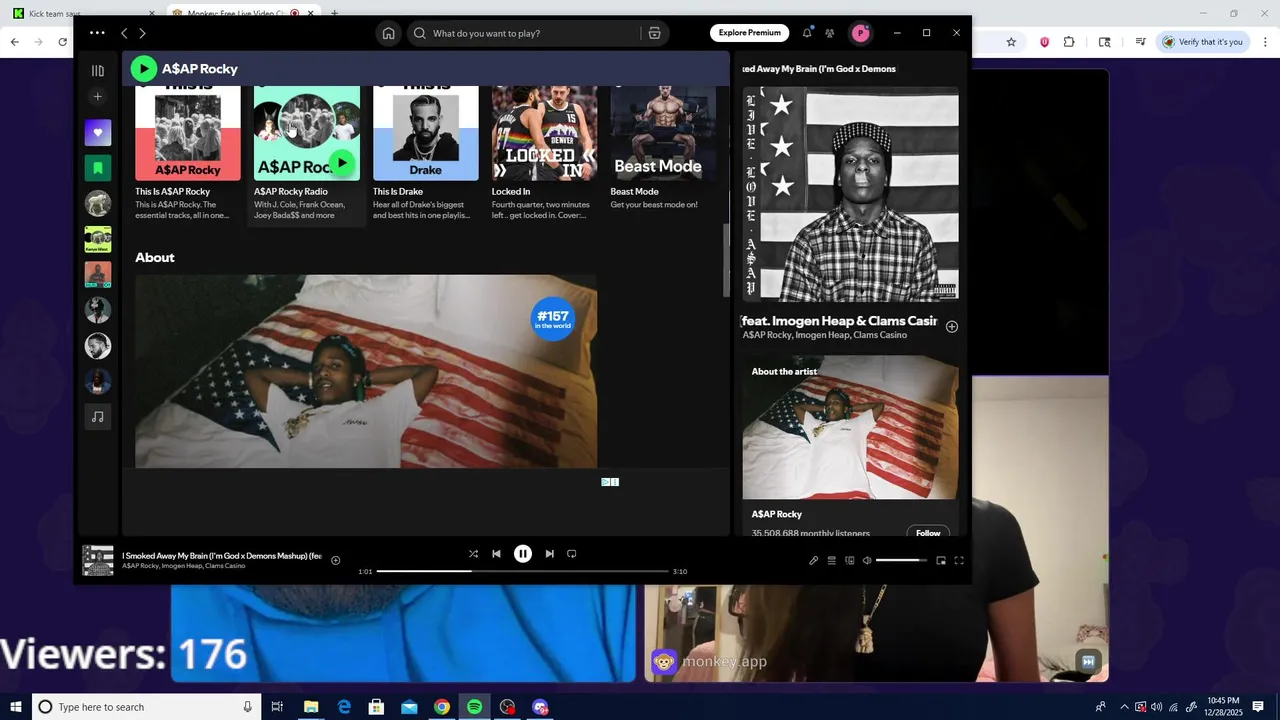
Task: Seek within the song progress bar
Action: [x=522, y=571]
